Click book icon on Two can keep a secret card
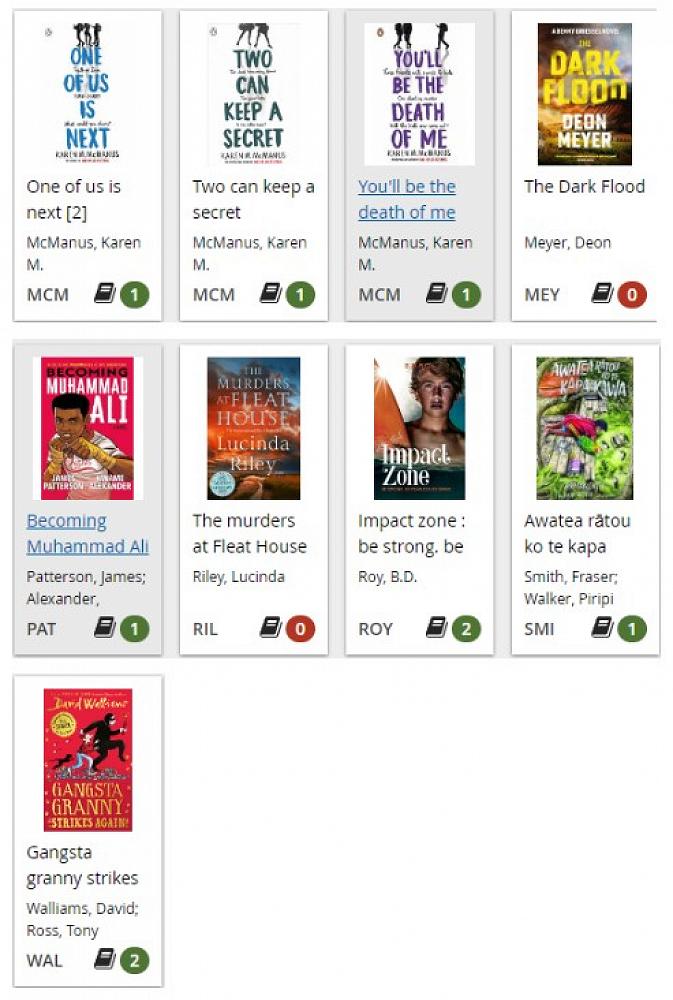Viewport: 673px width, 1000px height. tap(270, 293)
